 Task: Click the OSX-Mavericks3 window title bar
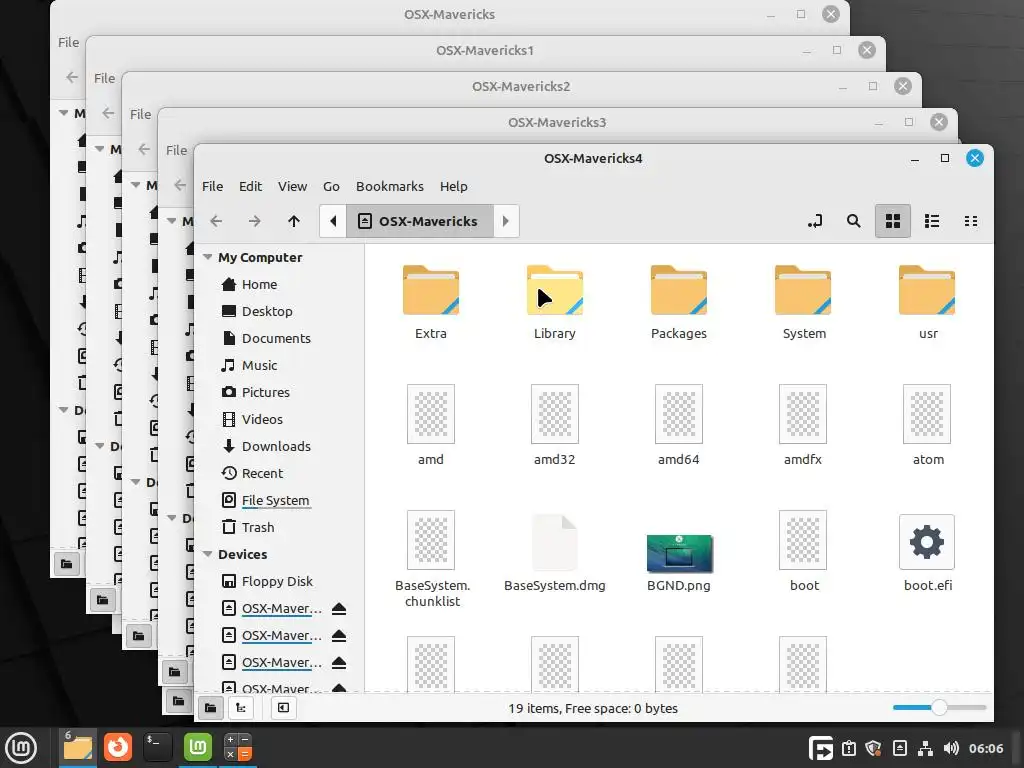coord(557,123)
